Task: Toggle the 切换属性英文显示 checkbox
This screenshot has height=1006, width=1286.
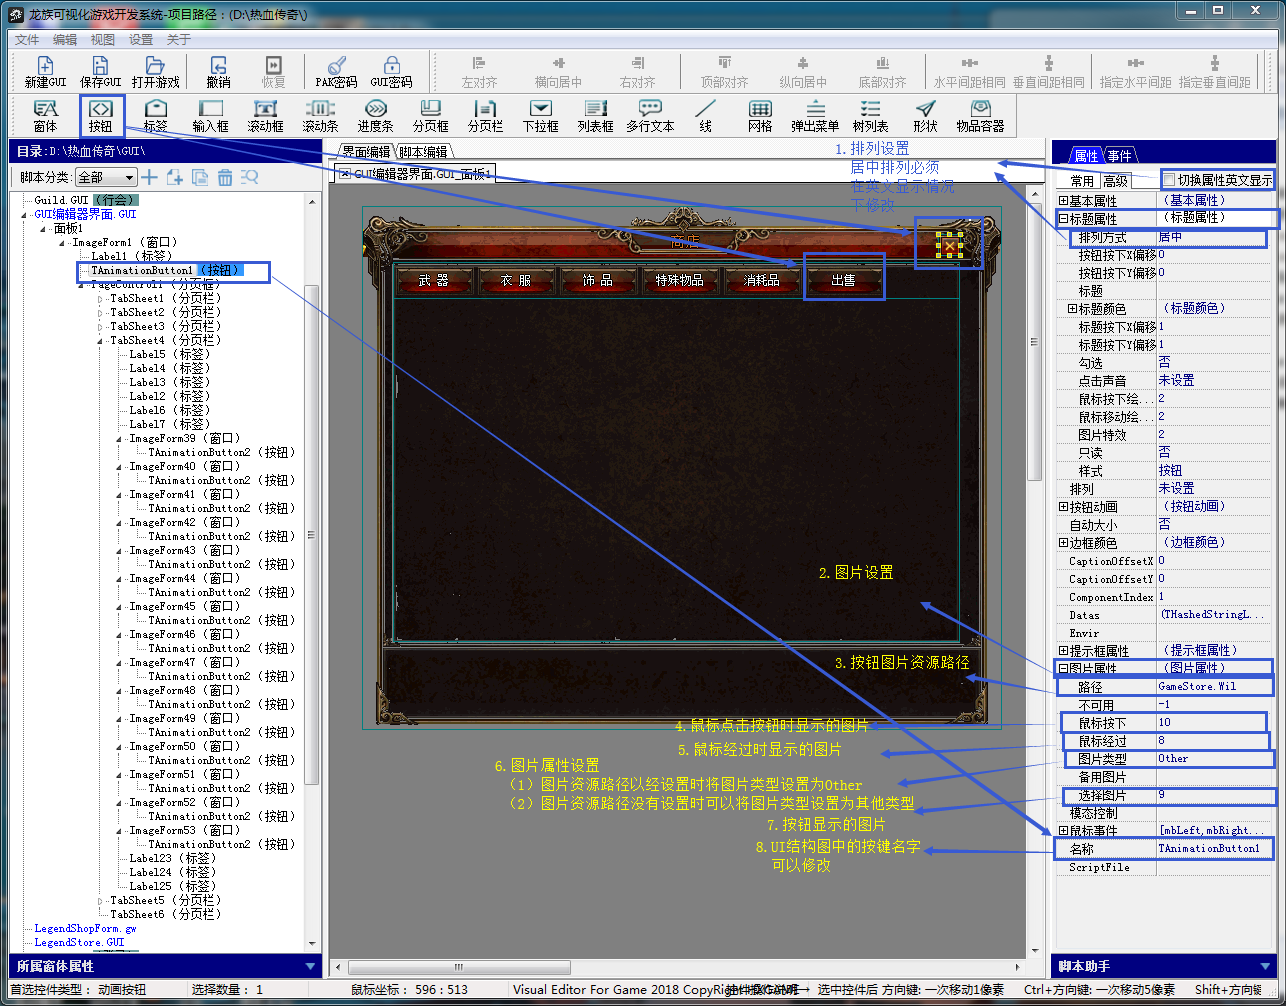Action: tap(1169, 180)
